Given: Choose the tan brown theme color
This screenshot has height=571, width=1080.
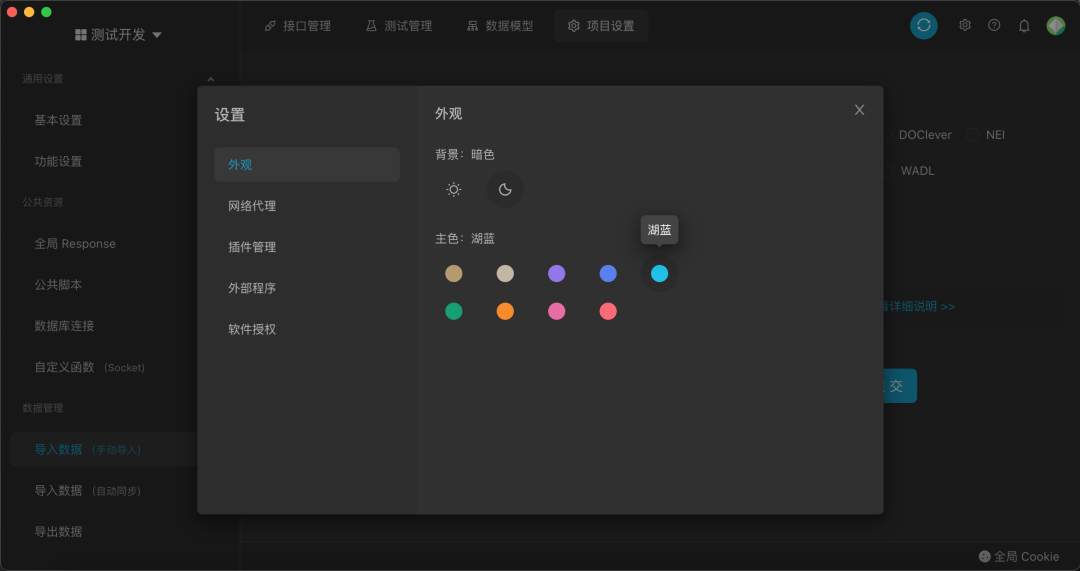Looking at the screenshot, I should pos(453,273).
